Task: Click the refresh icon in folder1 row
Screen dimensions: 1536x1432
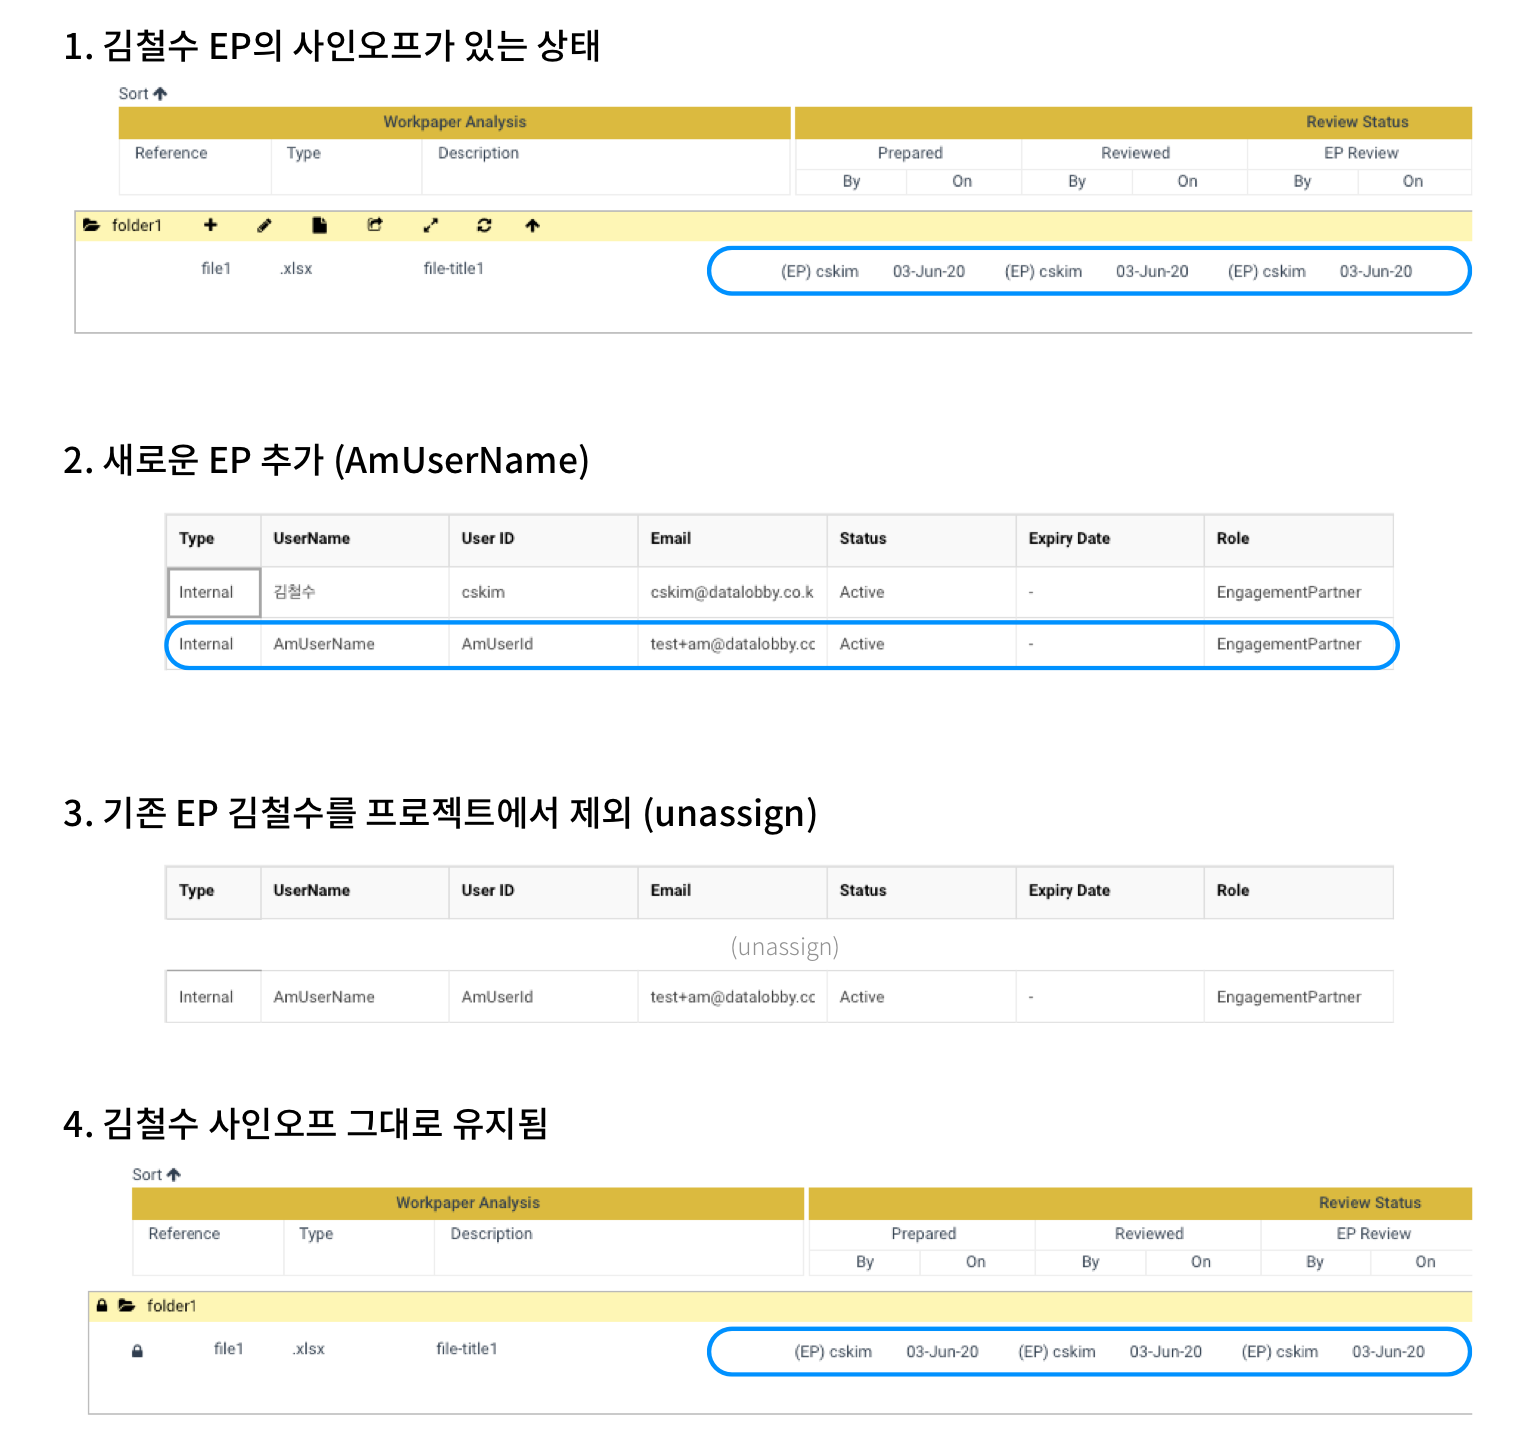Action: coord(484,225)
